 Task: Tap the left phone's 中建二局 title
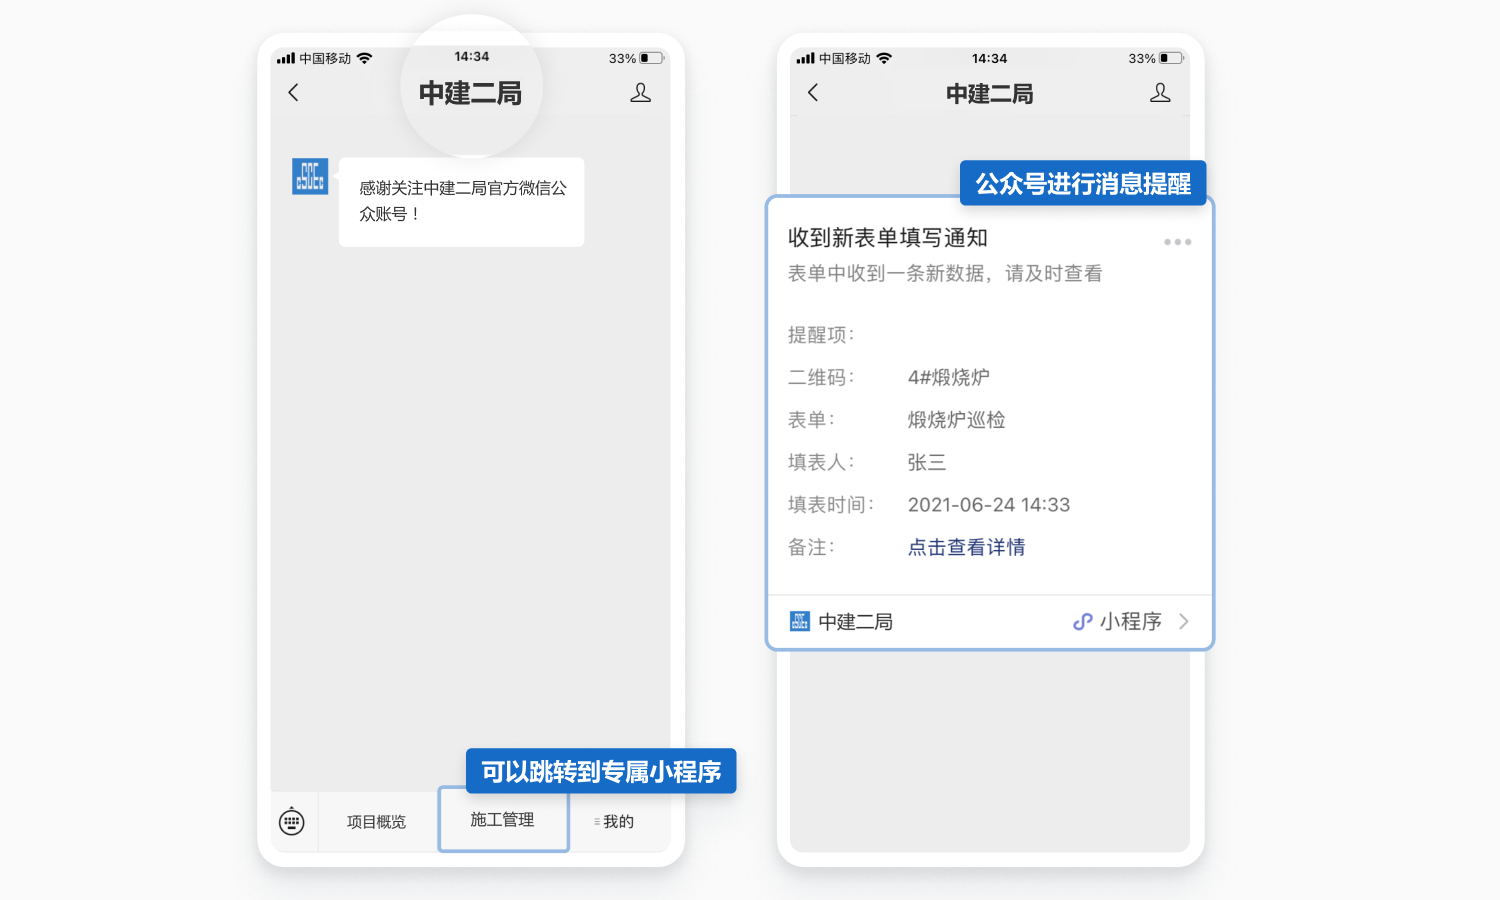pyautogui.click(x=470, y=93)
